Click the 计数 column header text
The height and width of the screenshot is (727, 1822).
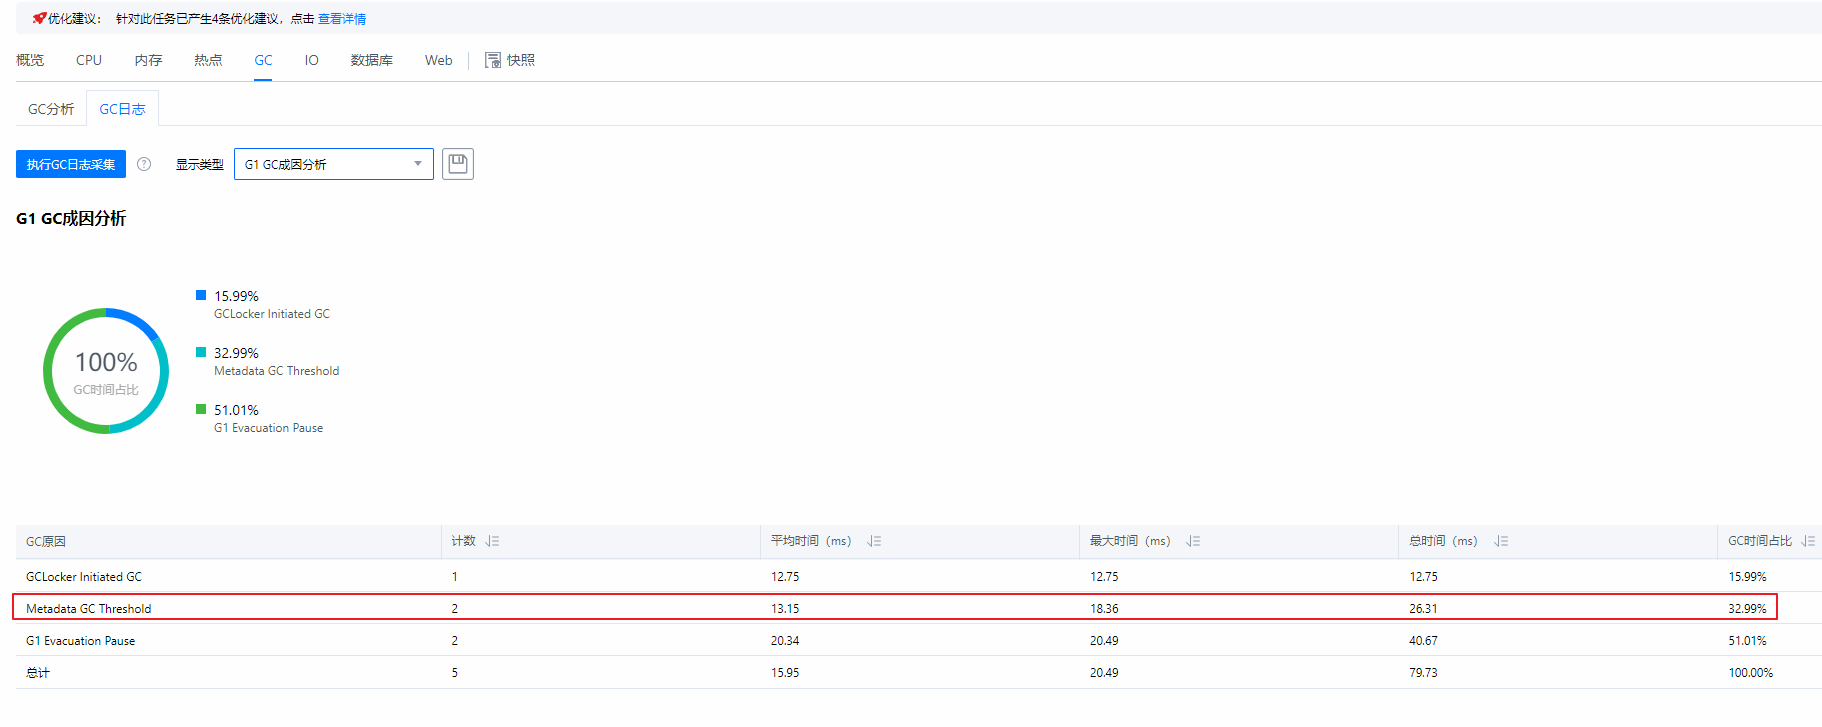point(463,541)
